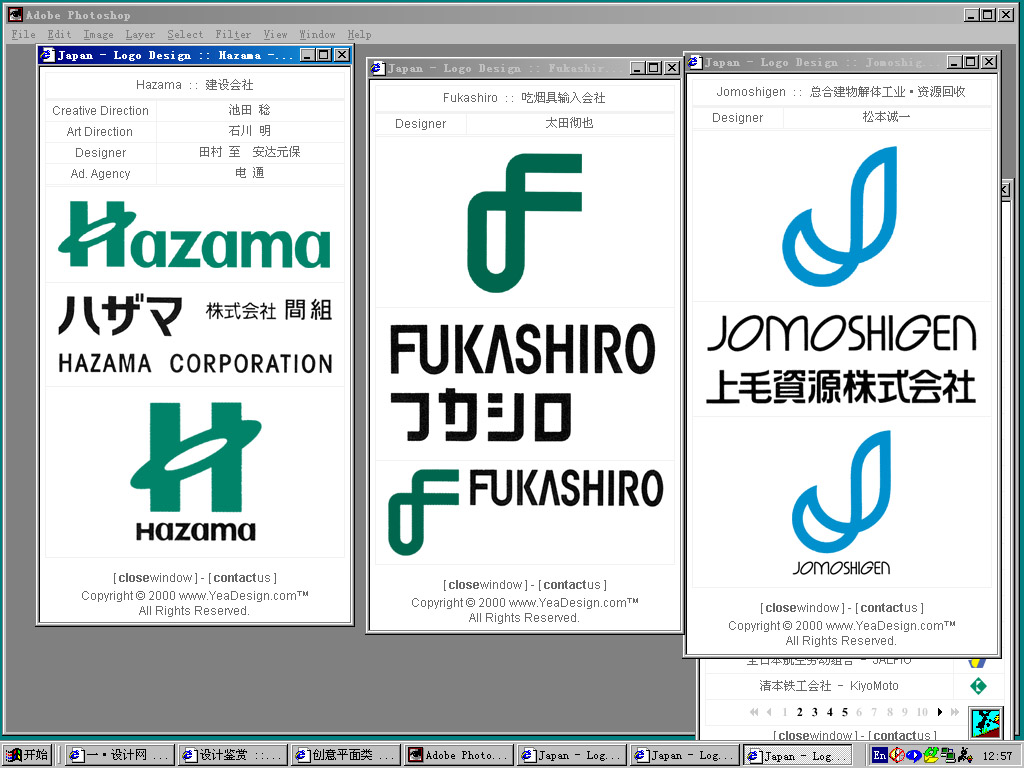Click the Hazama :: 建设会社 heading
The width and height of the screenshot is (1024, 768).
pos(195,85)
